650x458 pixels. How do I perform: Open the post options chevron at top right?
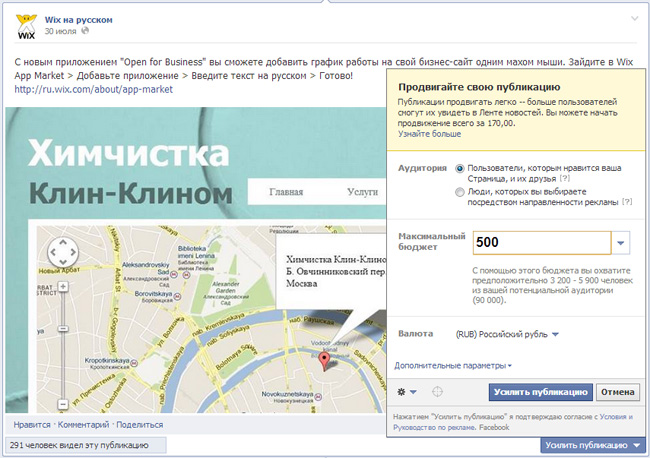(x=635, y=19)
